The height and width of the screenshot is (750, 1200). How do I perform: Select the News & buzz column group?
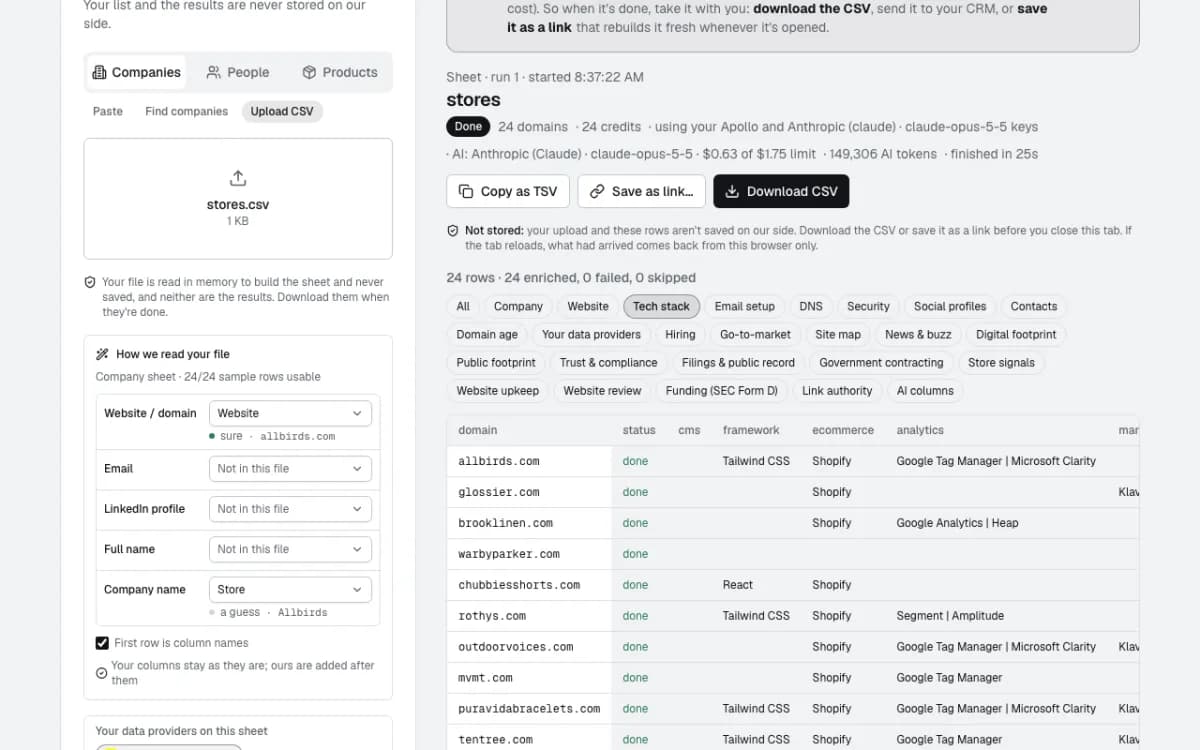coord(918,334)
